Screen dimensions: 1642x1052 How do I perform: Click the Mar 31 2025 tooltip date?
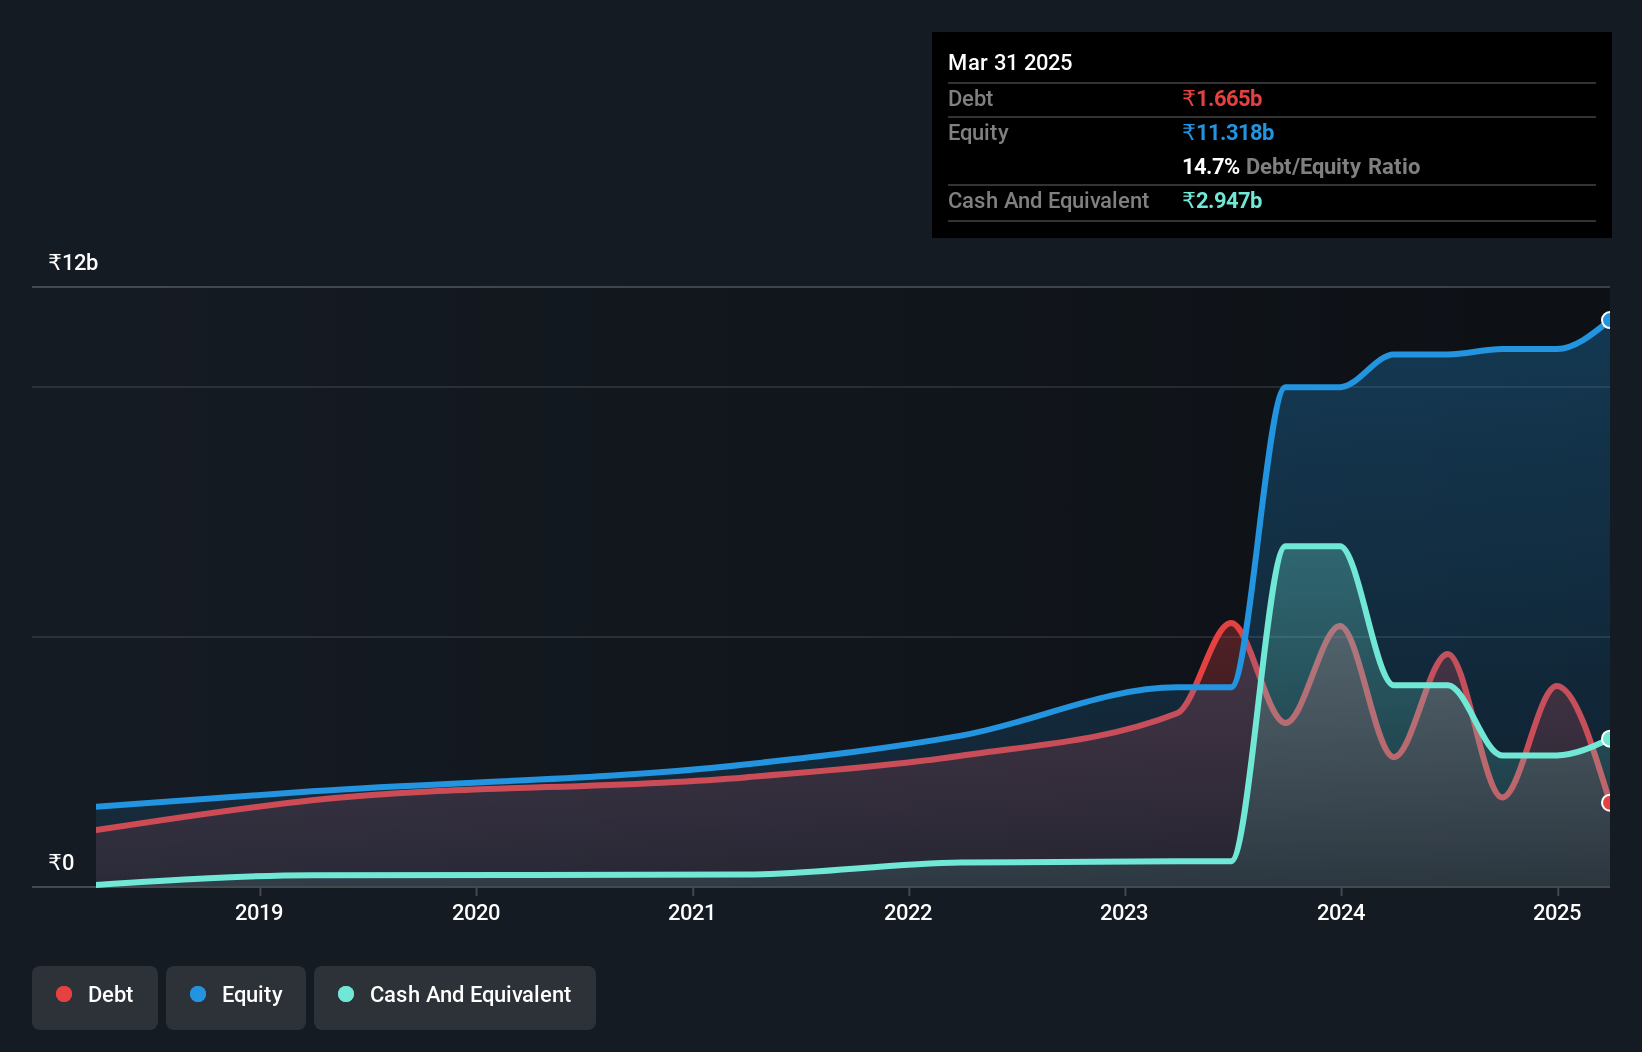[x=1010, y=62]
